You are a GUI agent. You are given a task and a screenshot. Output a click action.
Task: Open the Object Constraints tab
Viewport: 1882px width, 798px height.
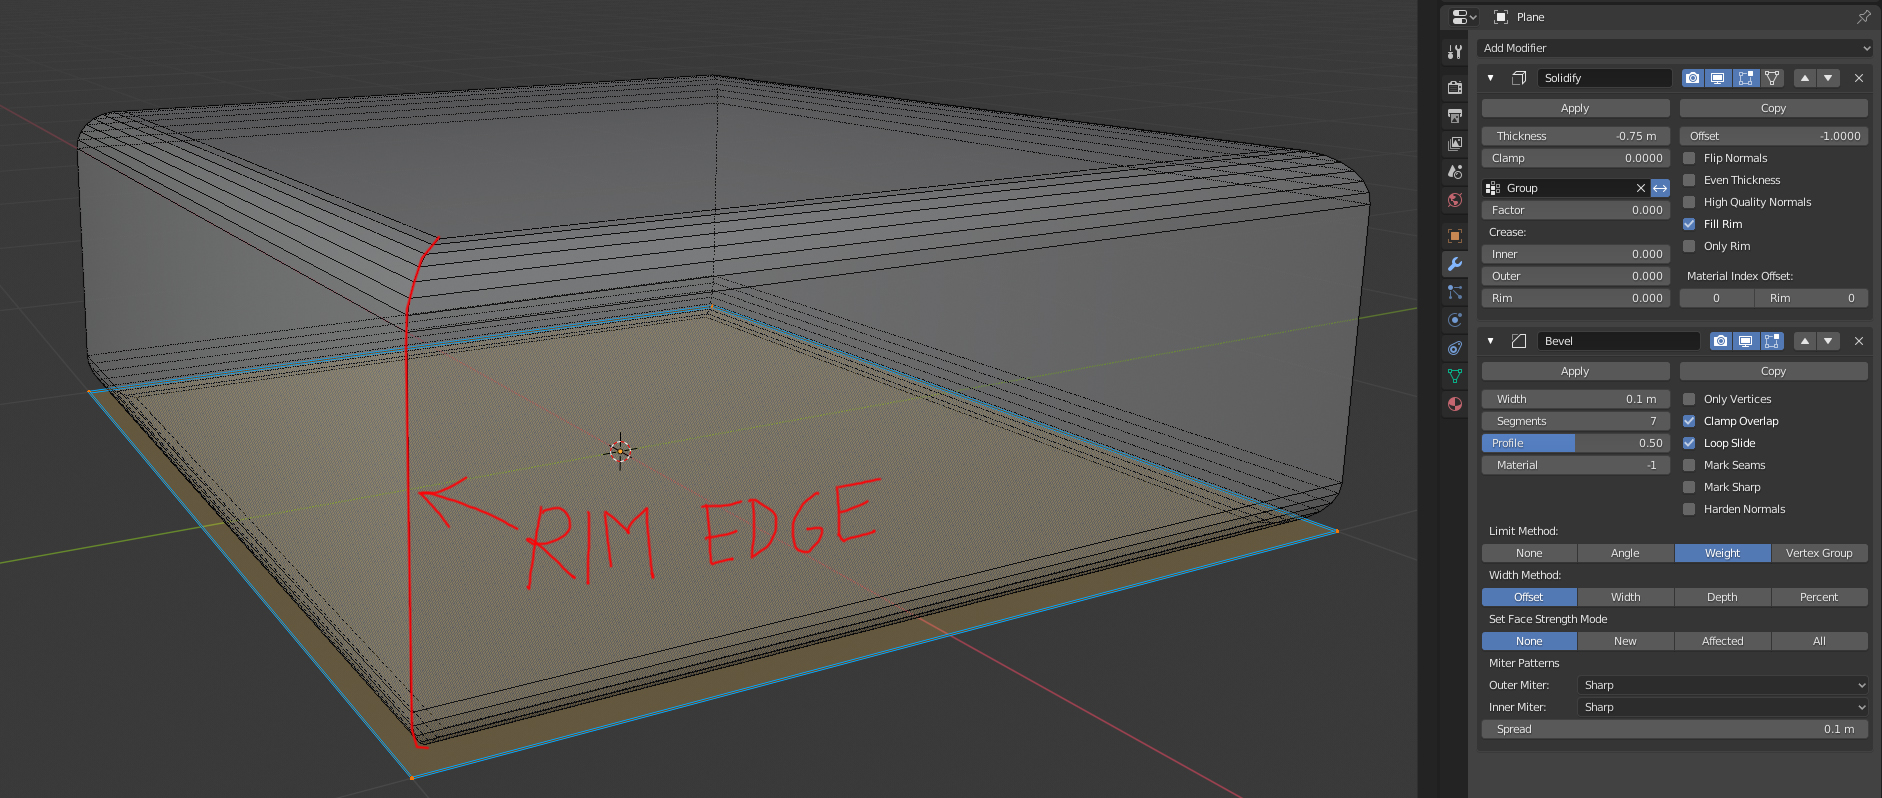1455,348
